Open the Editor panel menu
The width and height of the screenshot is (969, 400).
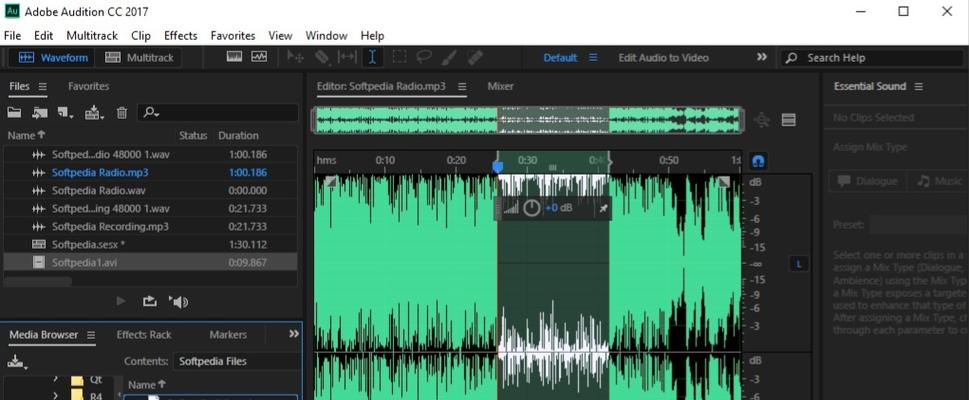point(462,87)
